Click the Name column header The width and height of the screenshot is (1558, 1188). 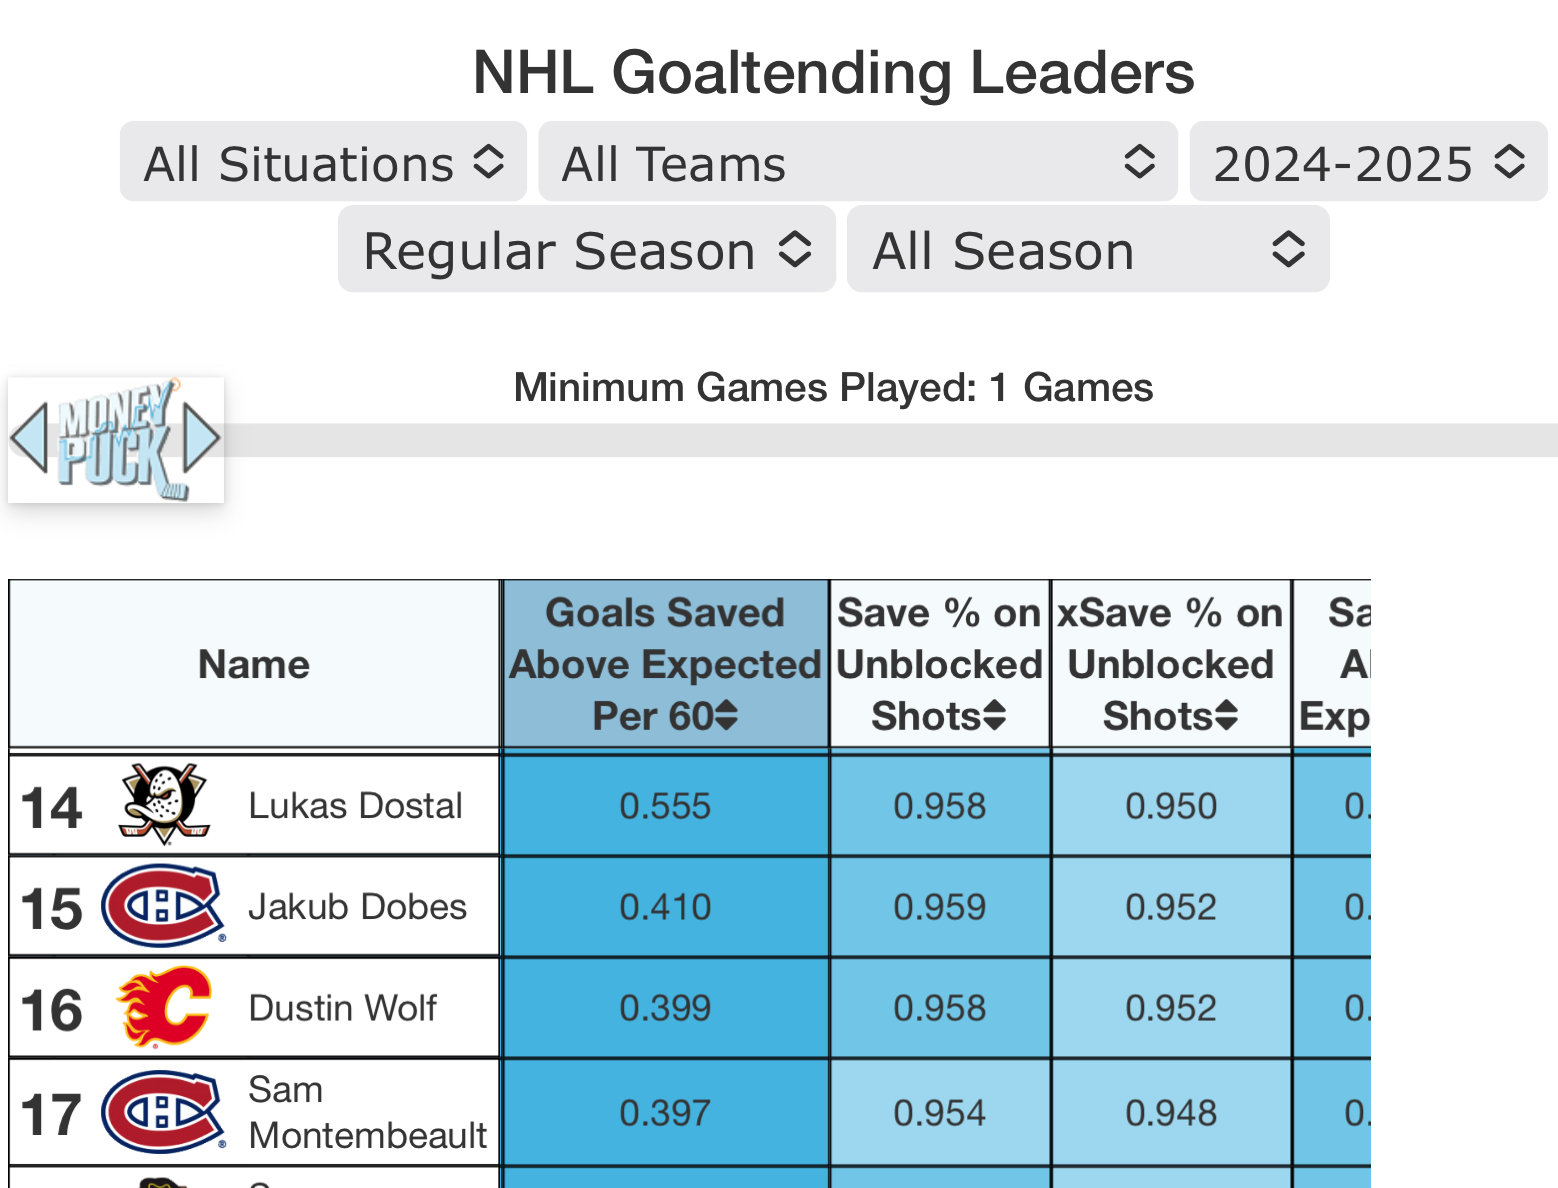(254, 664)
